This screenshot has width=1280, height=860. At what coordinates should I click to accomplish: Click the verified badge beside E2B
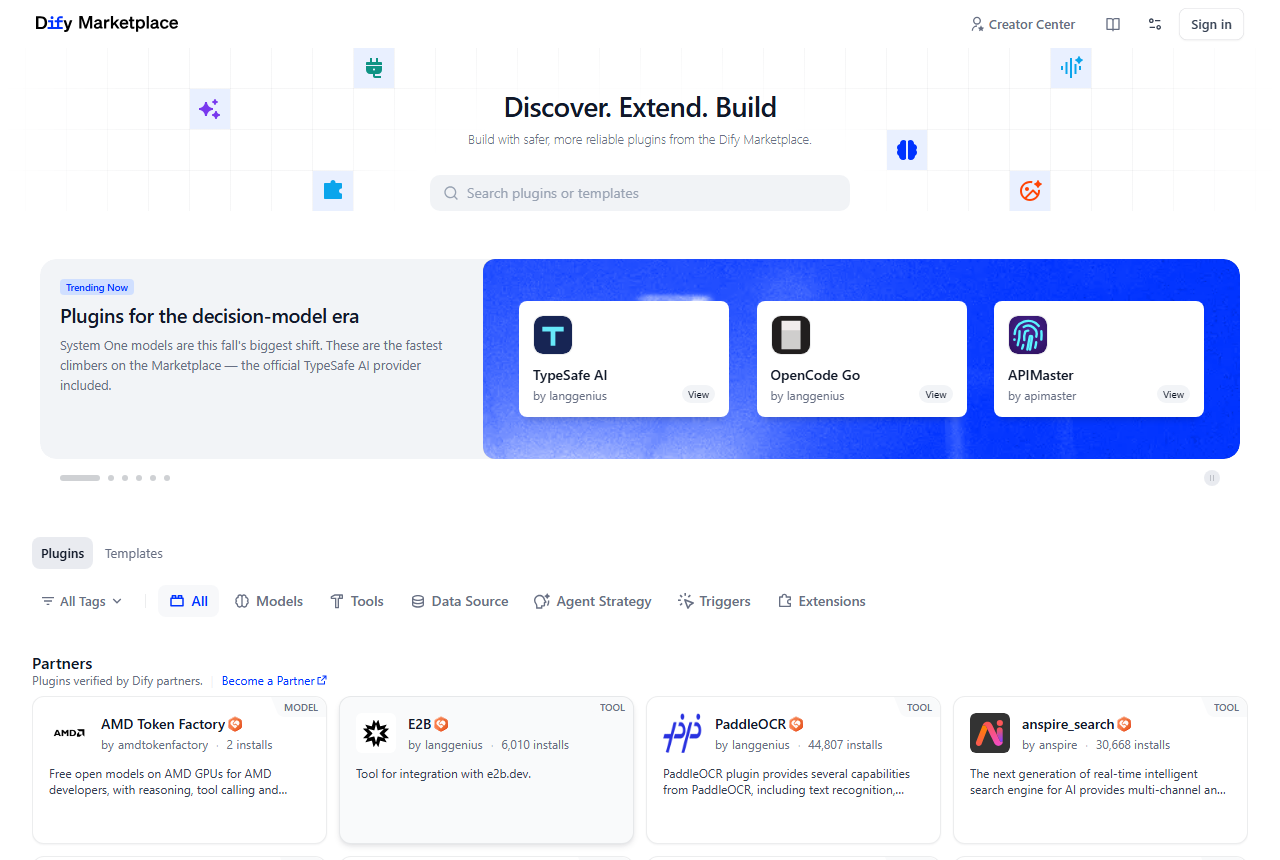pyautogui.click(x=441, y=724)
